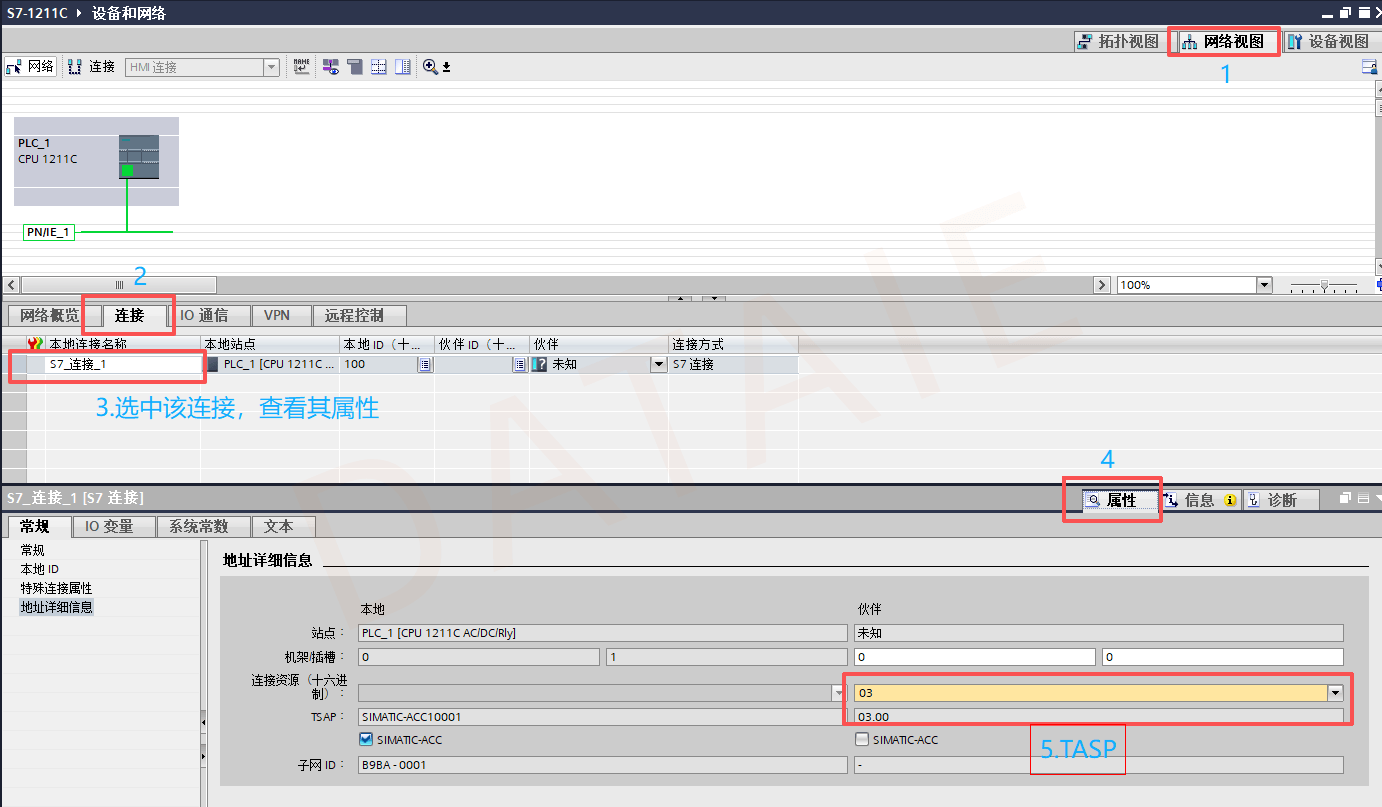The width and height of the screenshot is (1382, 807).
Task: Click the show address labels eye icon
Action: pyautogui.click(x=331, y=67)
